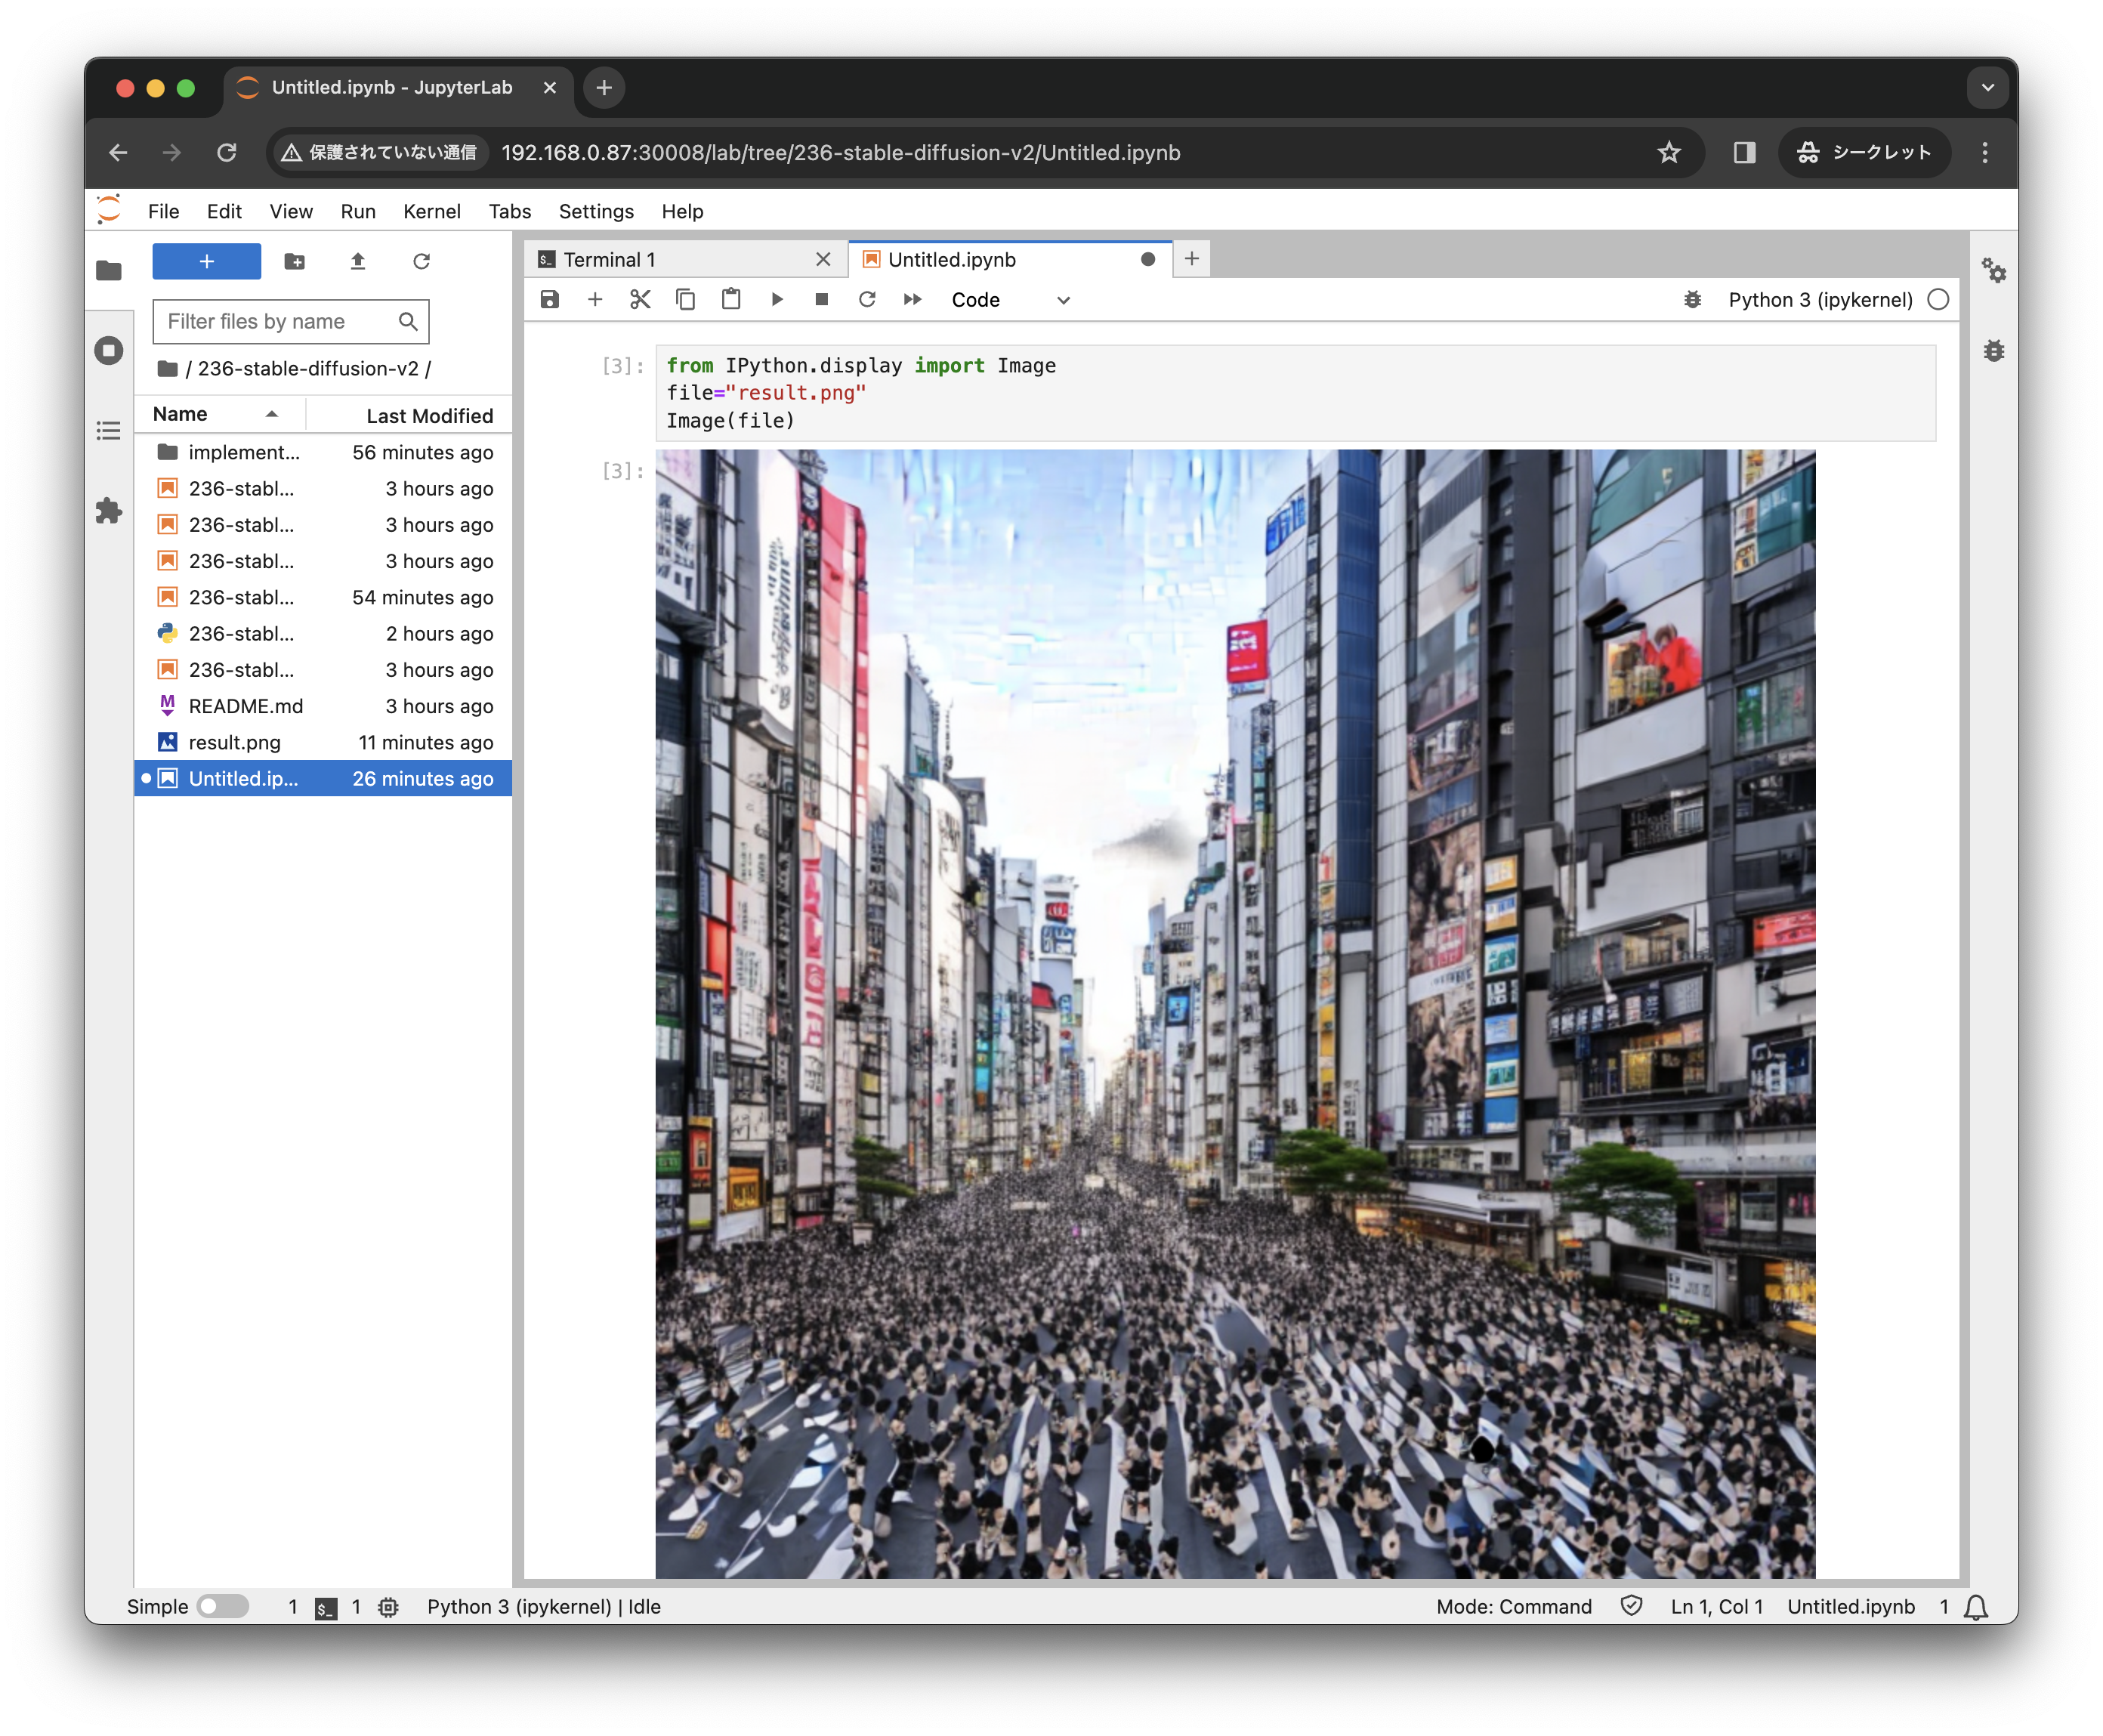Open the Extension Manager puzzle icon
The image size is (2103, 1736).
109,511
